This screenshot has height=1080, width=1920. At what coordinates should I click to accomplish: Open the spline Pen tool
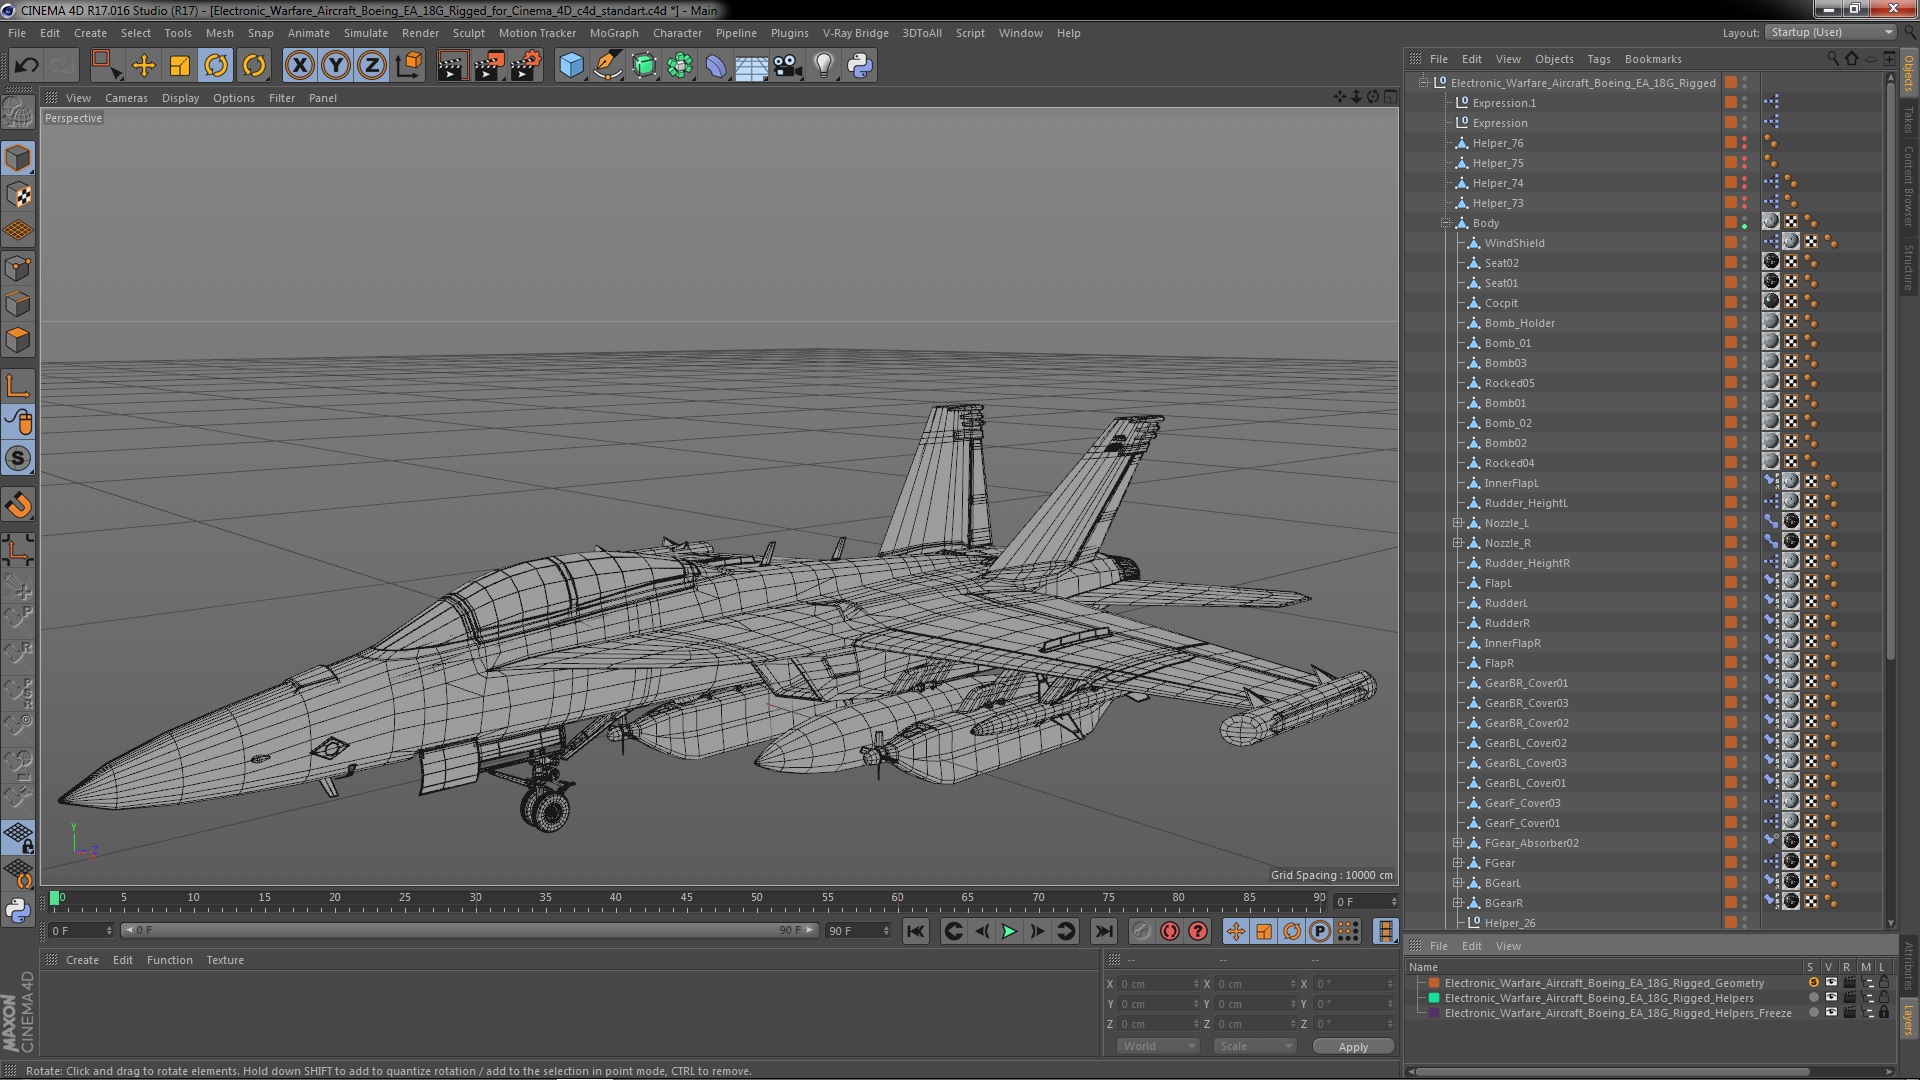pyautogui.click(x=607, y=66)
